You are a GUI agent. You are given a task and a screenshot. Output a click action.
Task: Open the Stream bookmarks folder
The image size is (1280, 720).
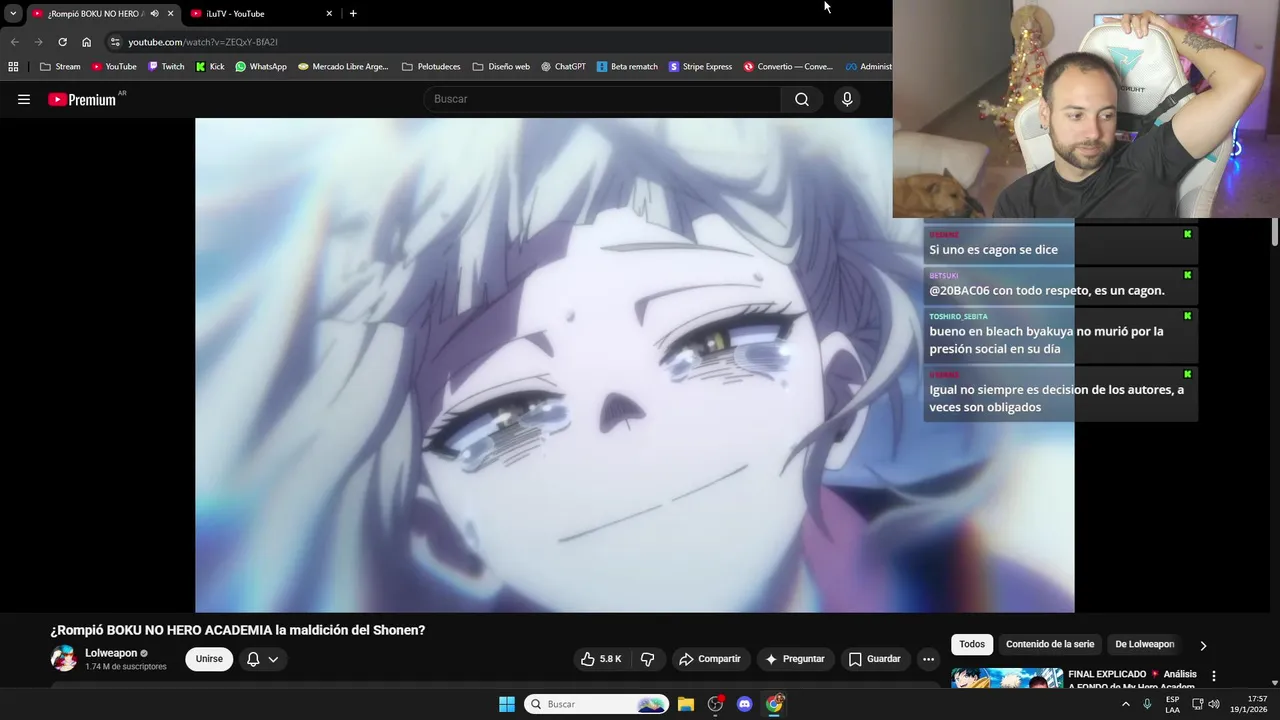pyautogui.click(x=60, y=67)
